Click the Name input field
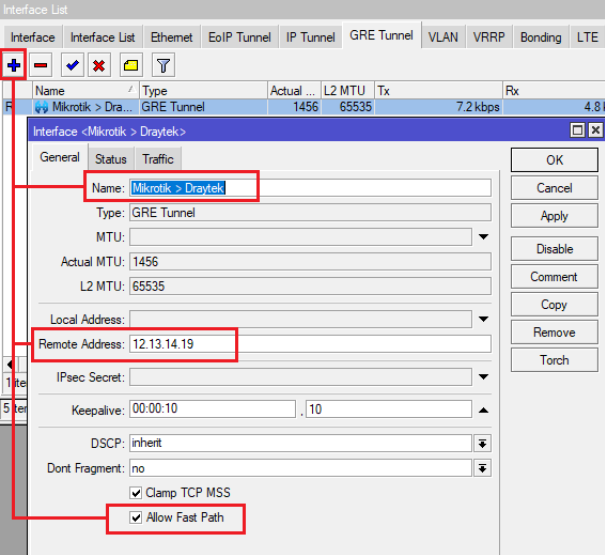605x555 pixels. 310,188
